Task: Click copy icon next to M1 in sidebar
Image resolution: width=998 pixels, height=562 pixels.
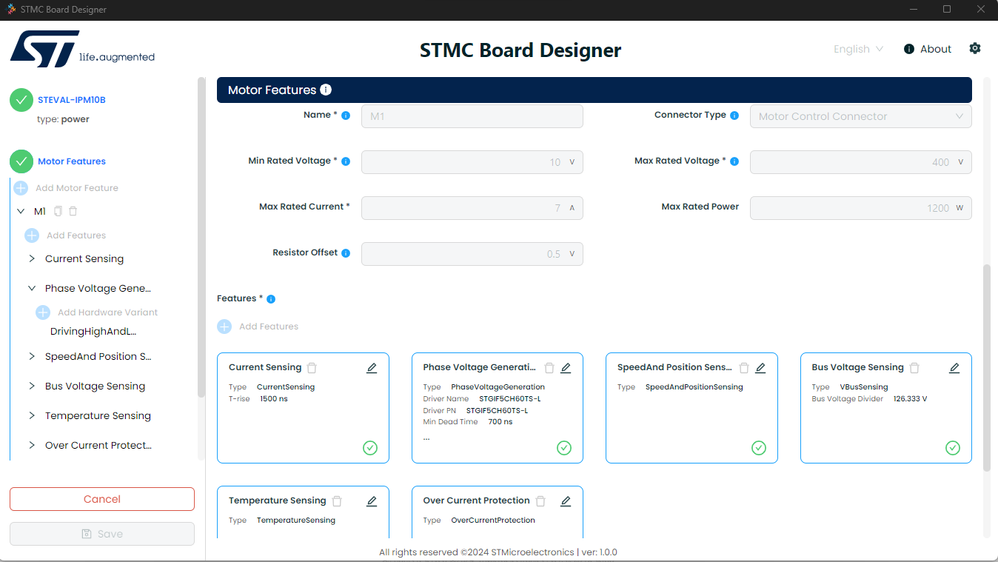Action: pos(58,211)
